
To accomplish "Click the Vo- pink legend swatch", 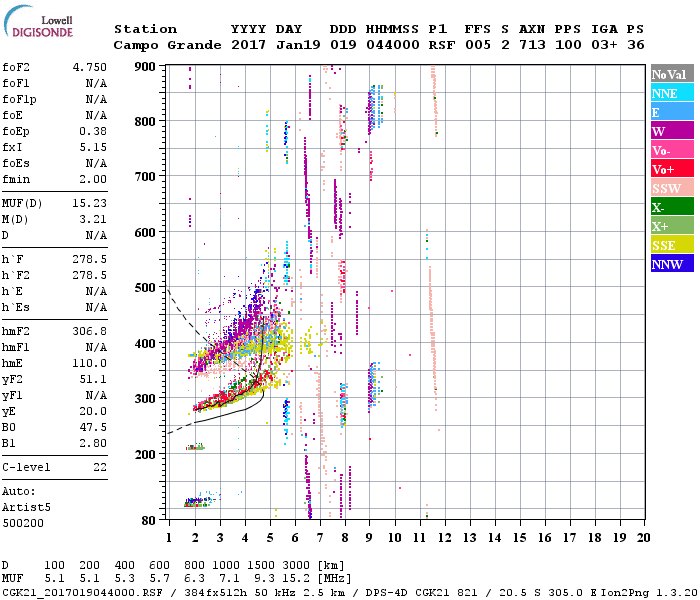I will tap(671, 150).
